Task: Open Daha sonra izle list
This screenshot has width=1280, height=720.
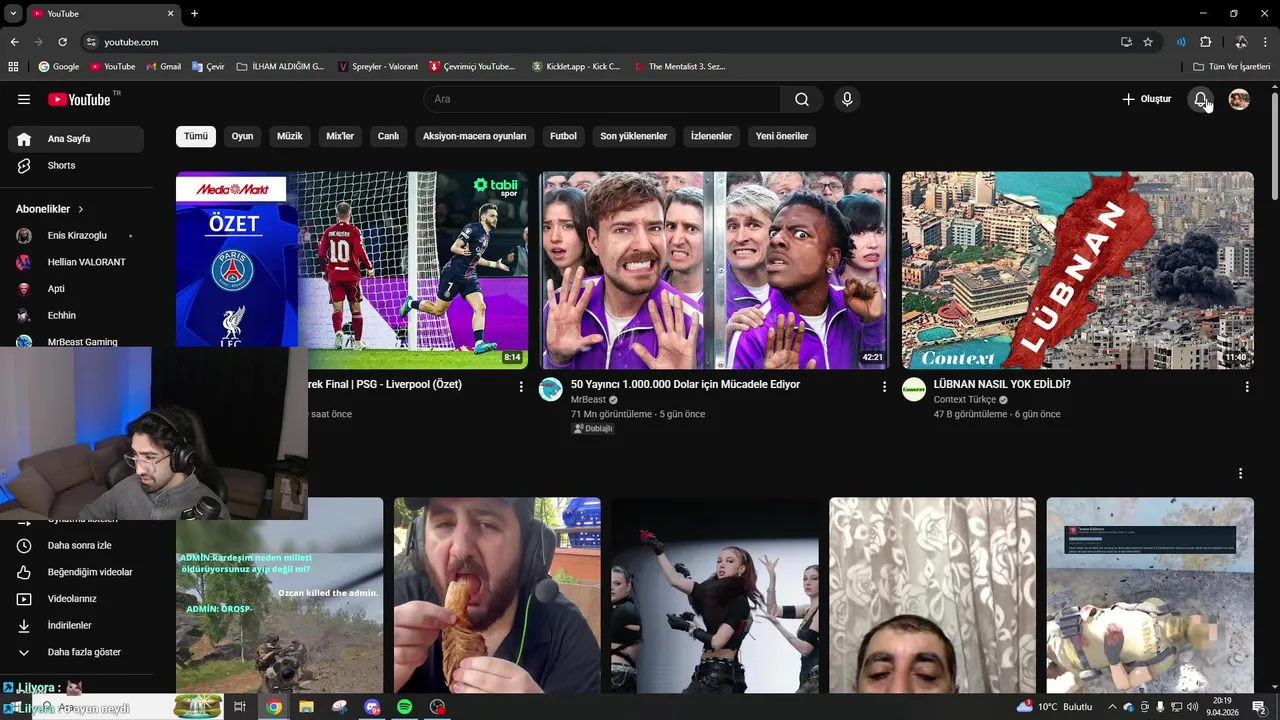Action: [x=76, y=546]
